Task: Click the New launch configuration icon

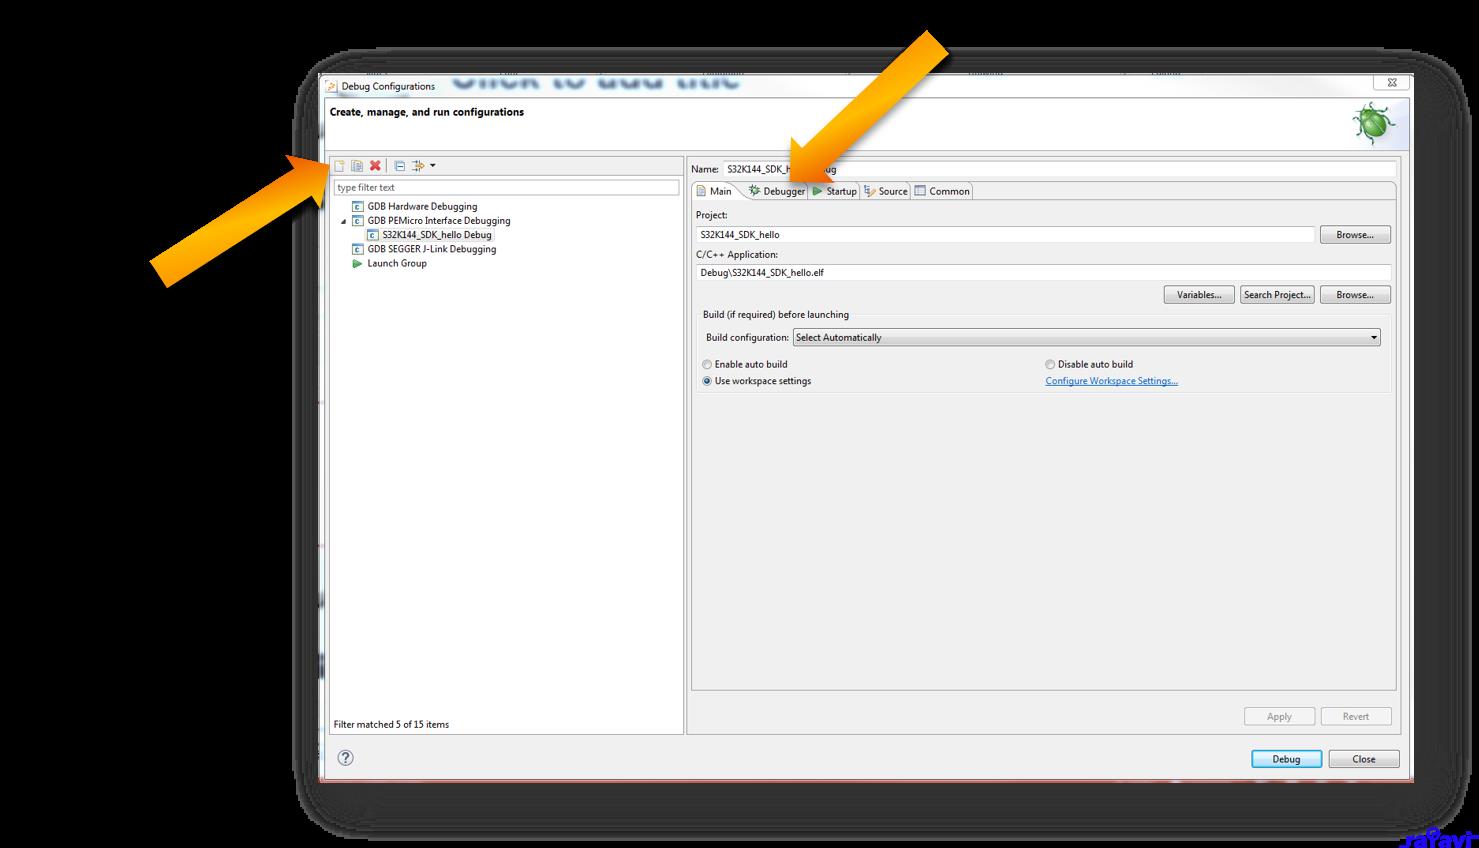Action: tap(340, 166)
